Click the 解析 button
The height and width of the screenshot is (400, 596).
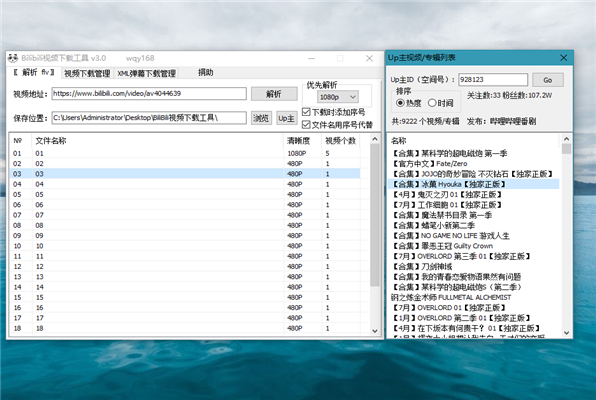coord(274,94)
